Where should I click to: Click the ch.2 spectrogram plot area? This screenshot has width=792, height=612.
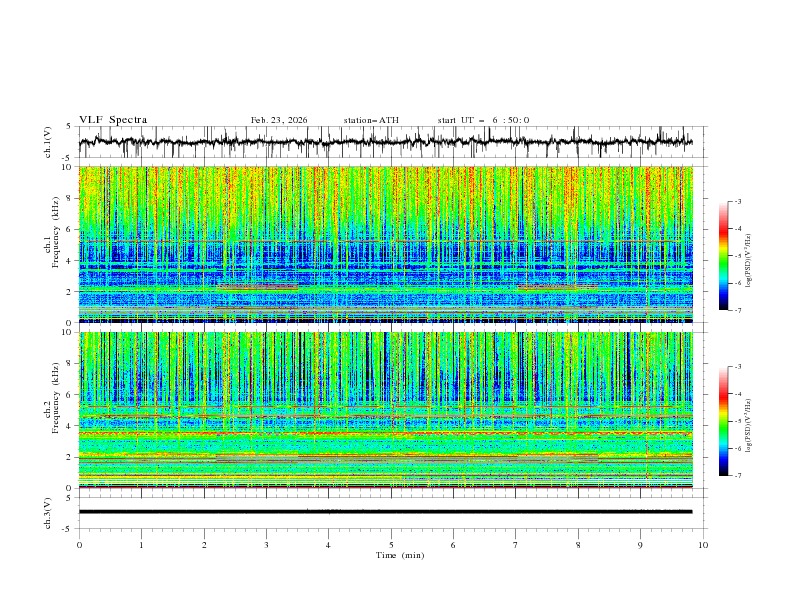click(x=385, y=410)
